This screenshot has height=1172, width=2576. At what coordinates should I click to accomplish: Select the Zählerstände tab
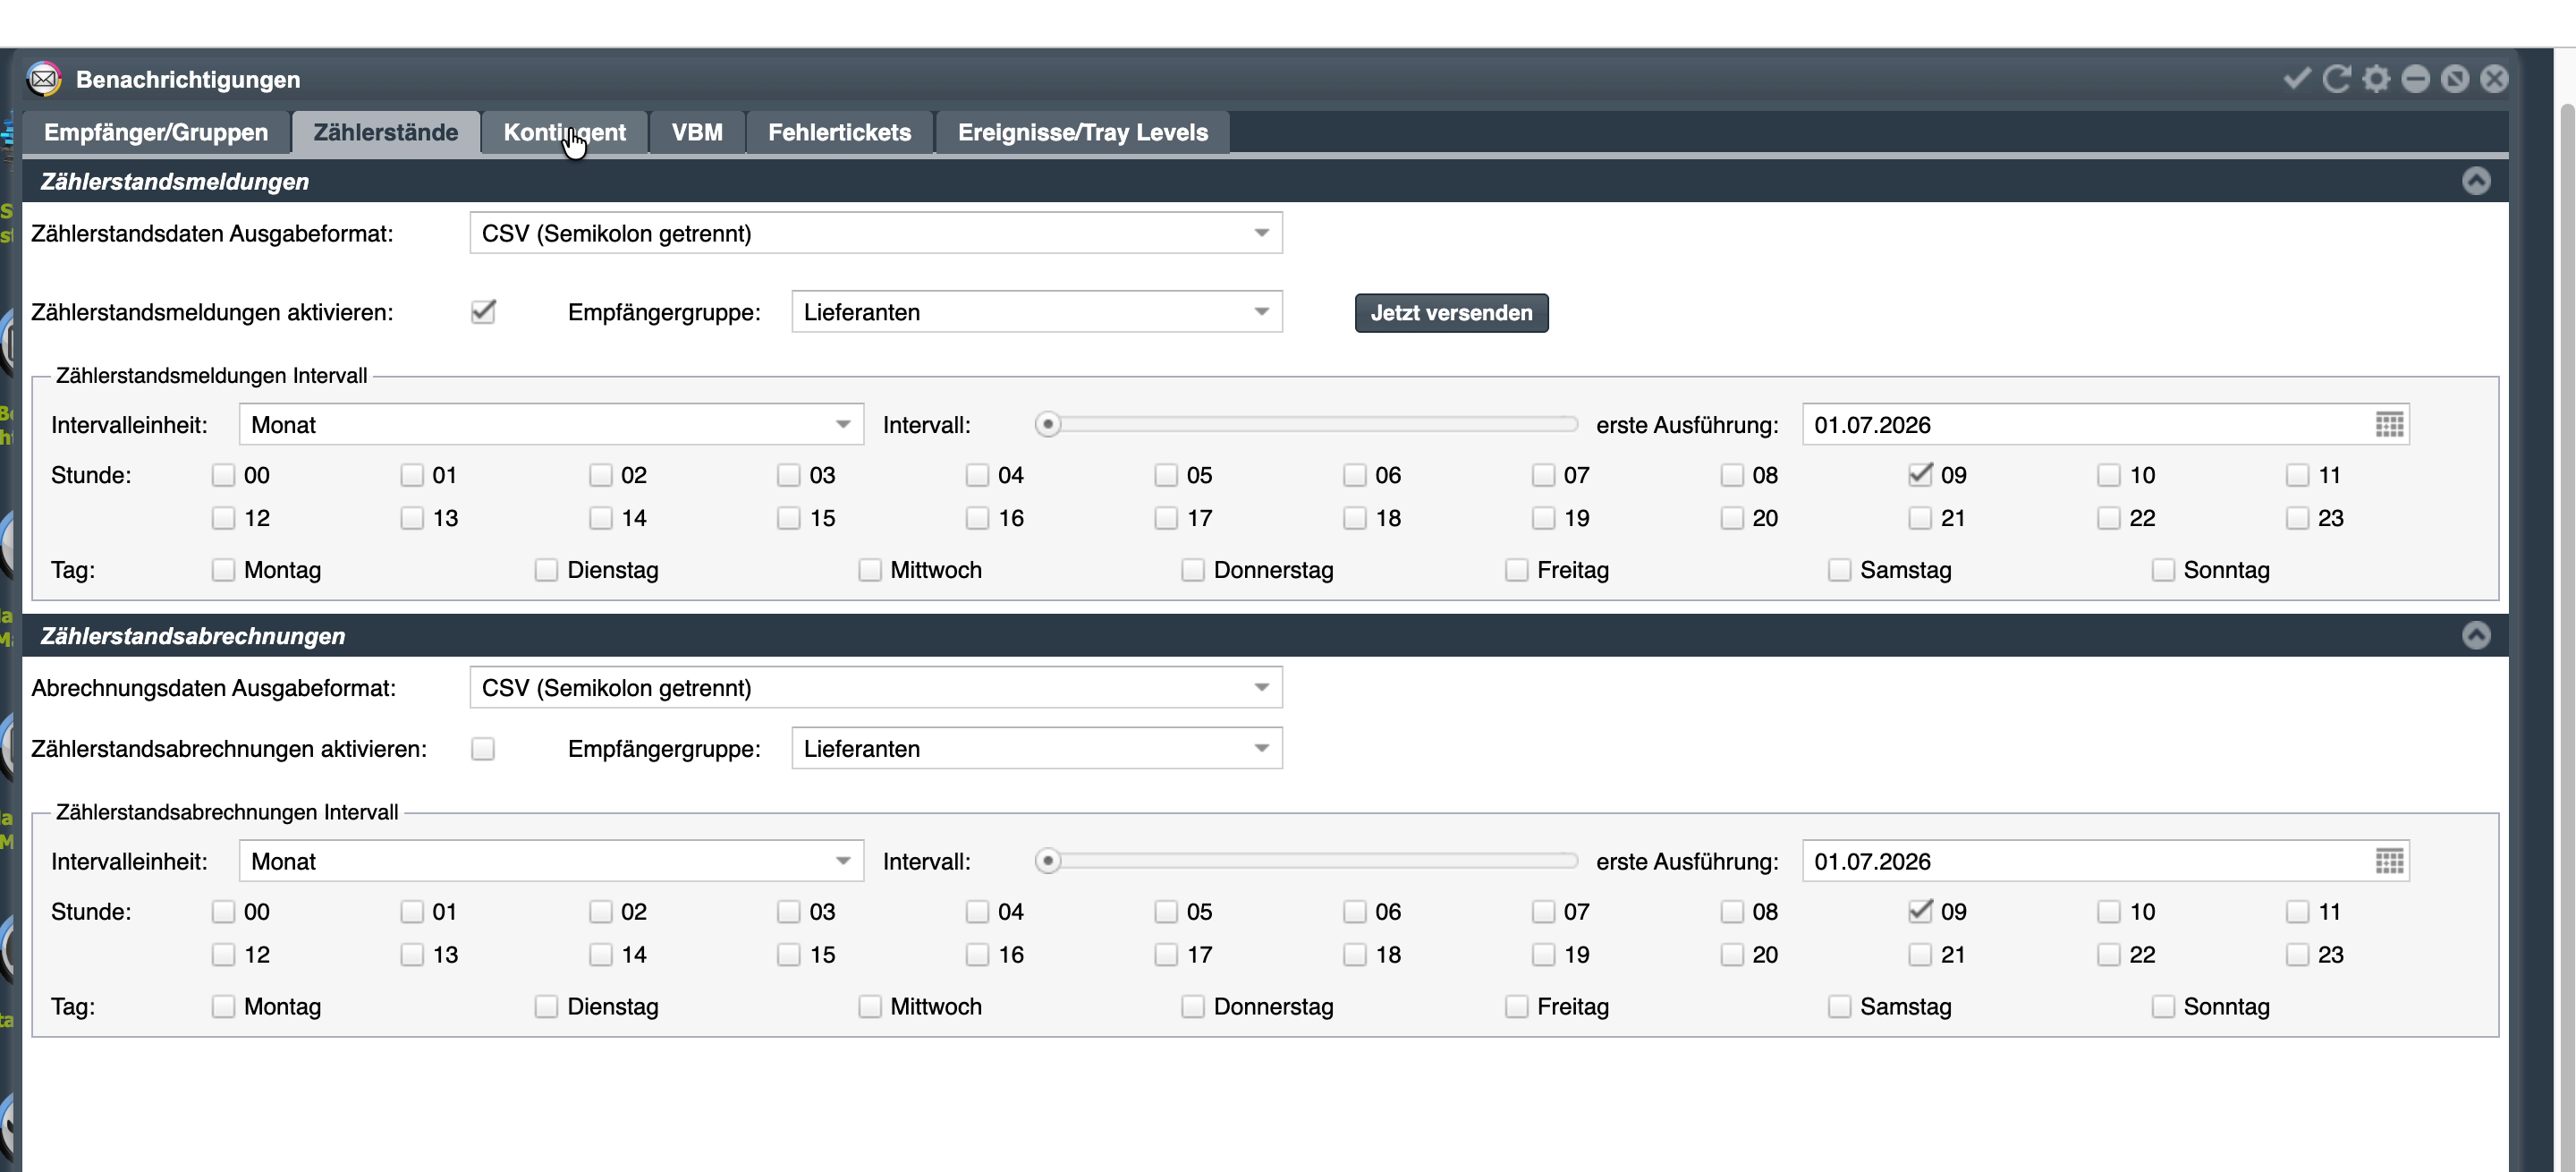pyautogui.click(x=386, y=132)
